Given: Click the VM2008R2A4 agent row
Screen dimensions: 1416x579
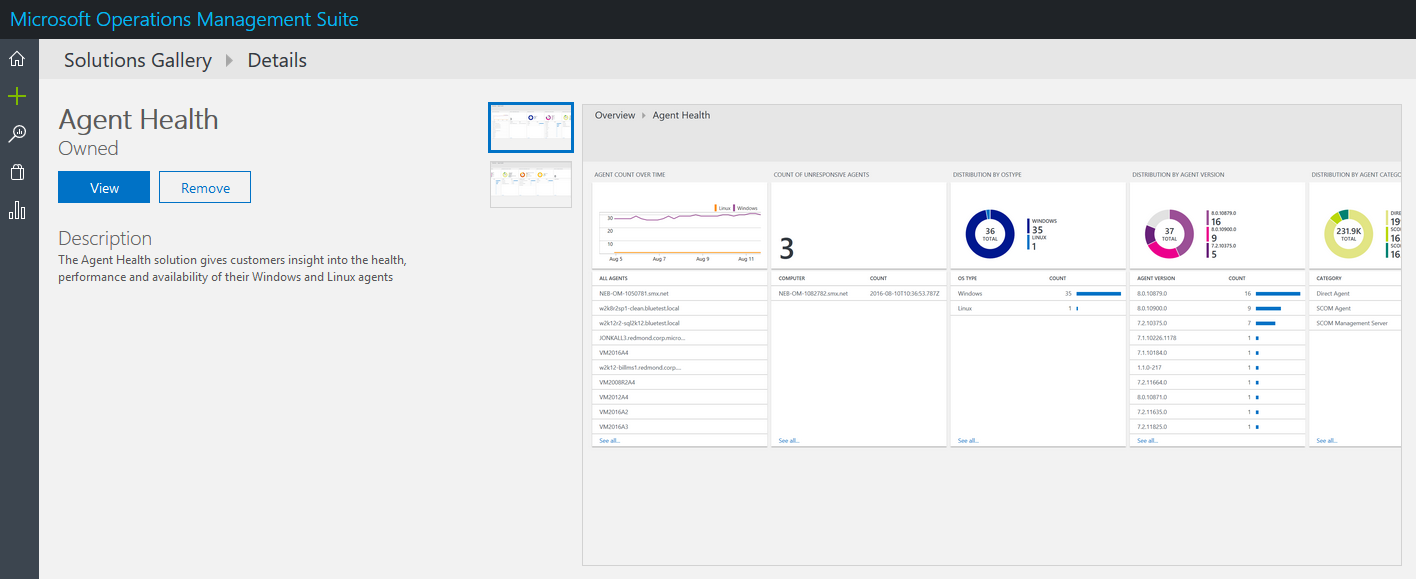Looking at the screenshot, I should pos(680,382).
